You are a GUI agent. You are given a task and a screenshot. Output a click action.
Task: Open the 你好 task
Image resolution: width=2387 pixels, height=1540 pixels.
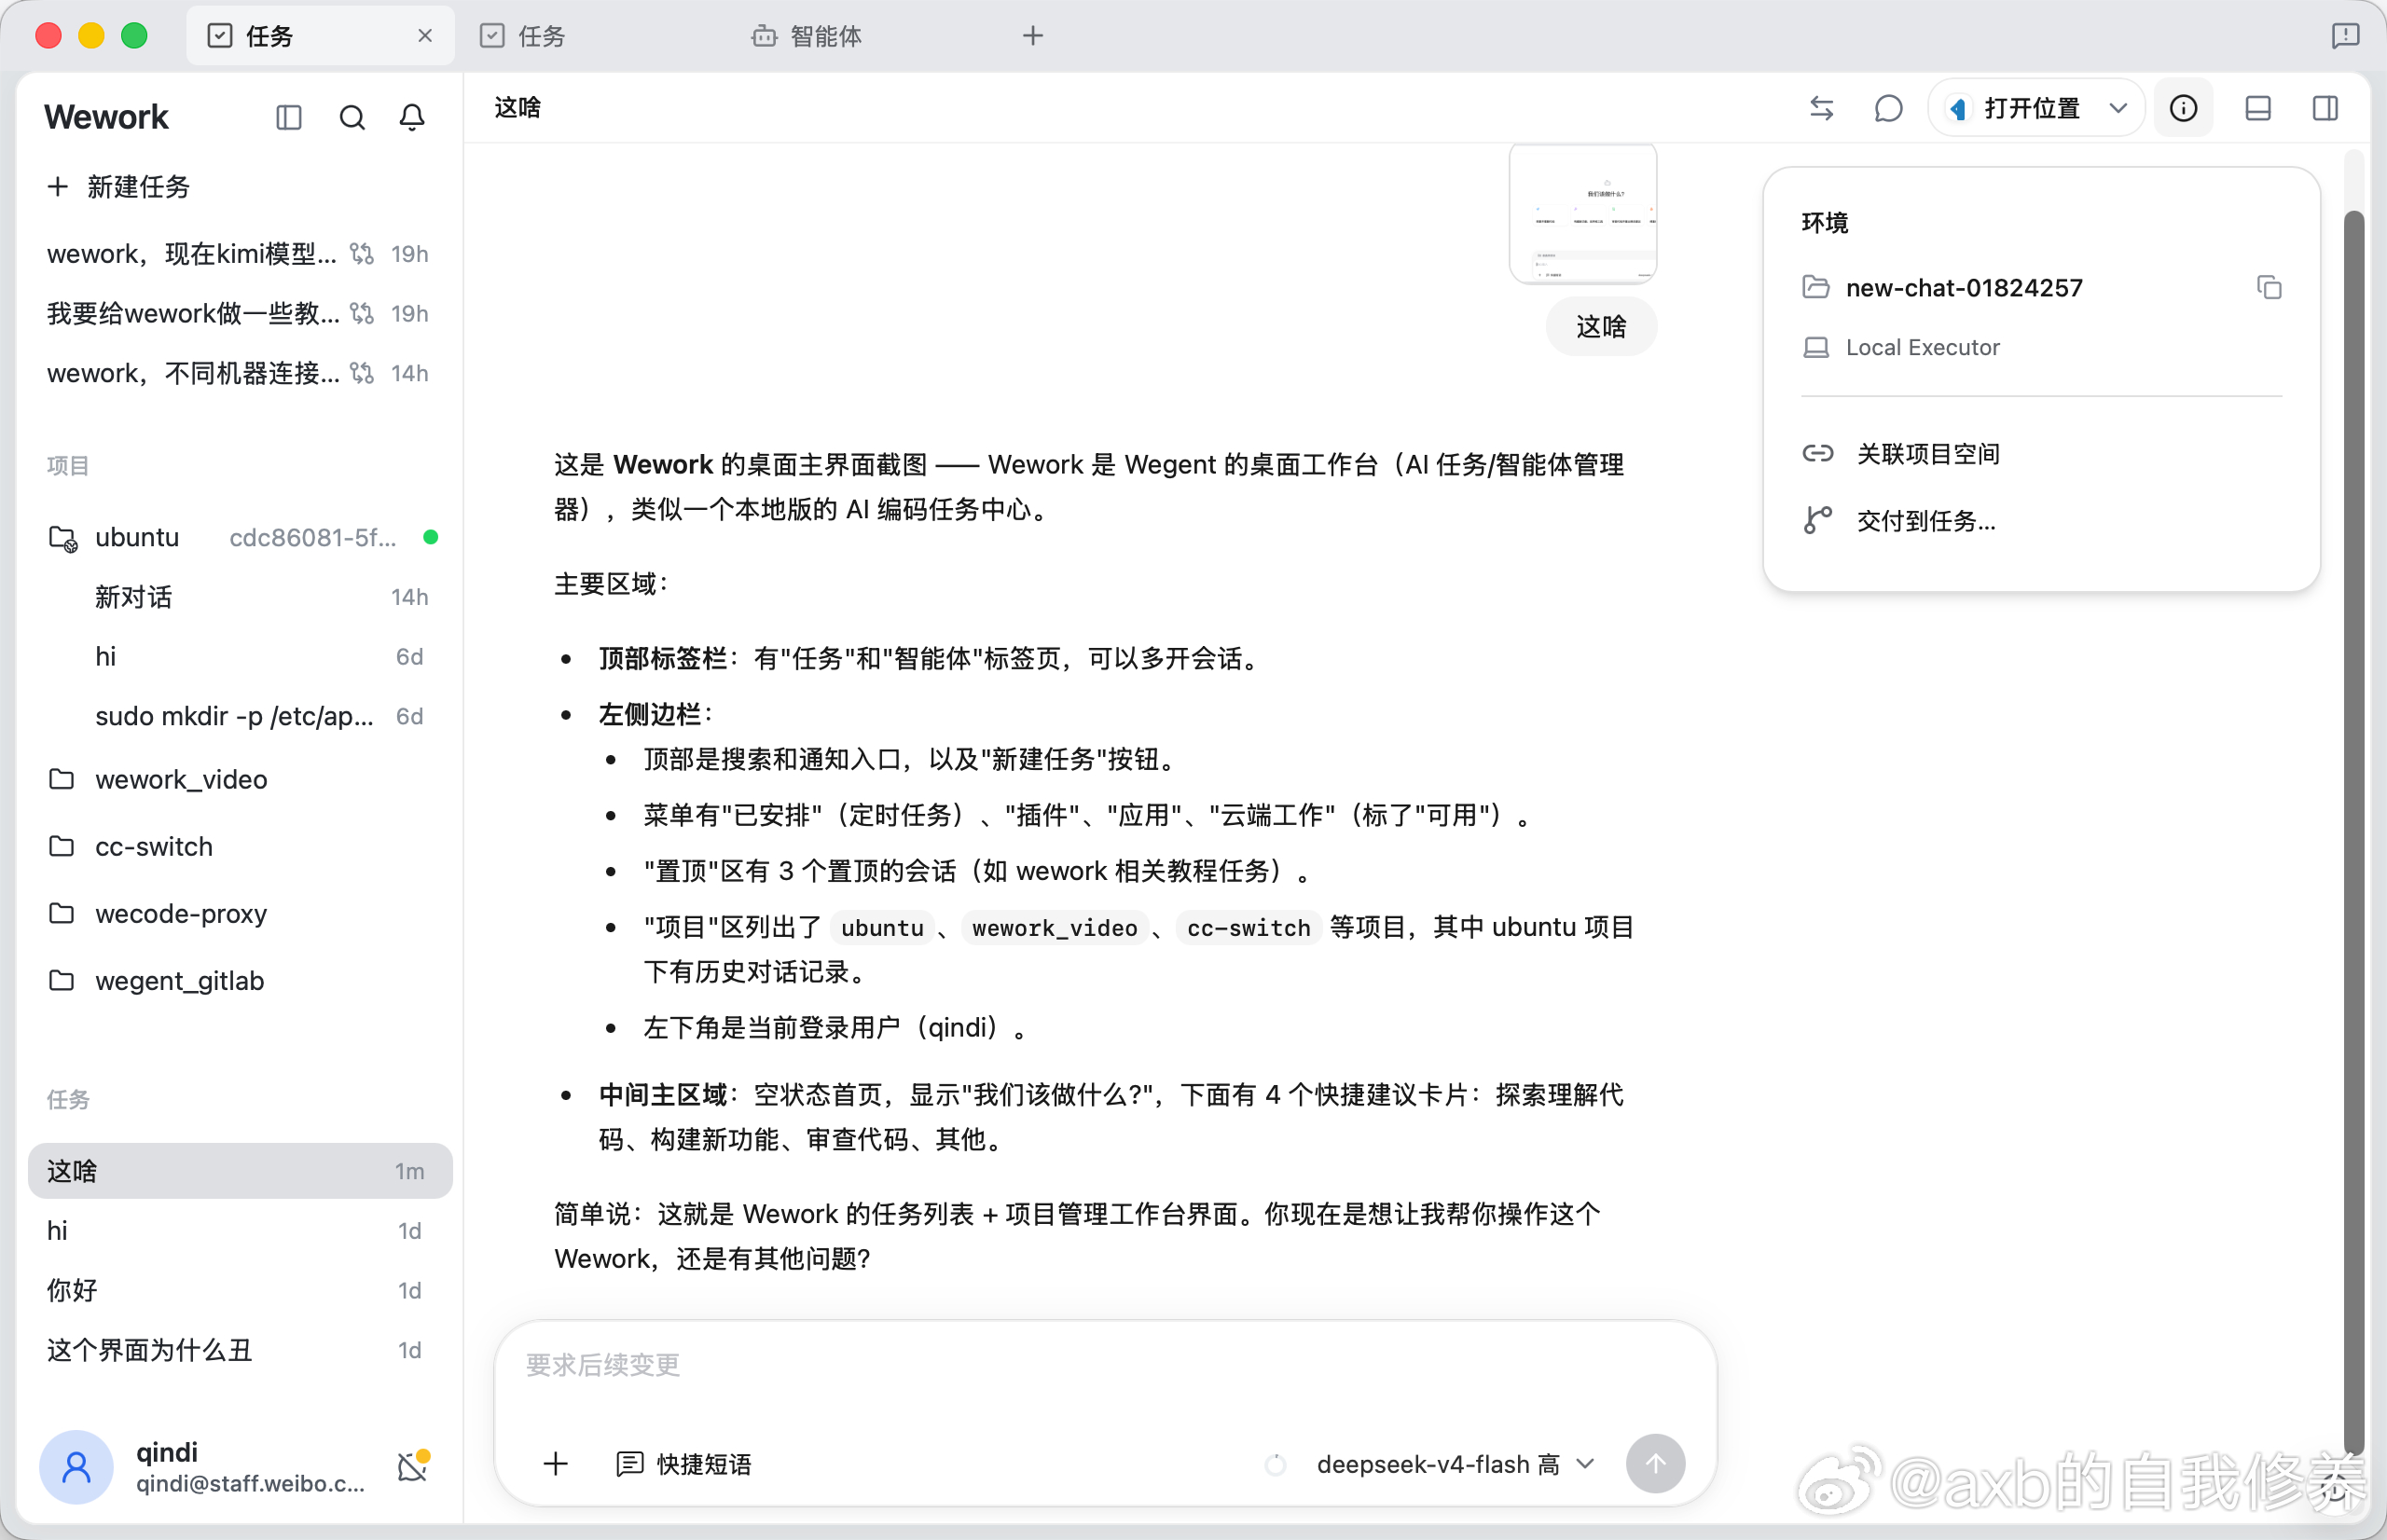[x=239, y=1290]
